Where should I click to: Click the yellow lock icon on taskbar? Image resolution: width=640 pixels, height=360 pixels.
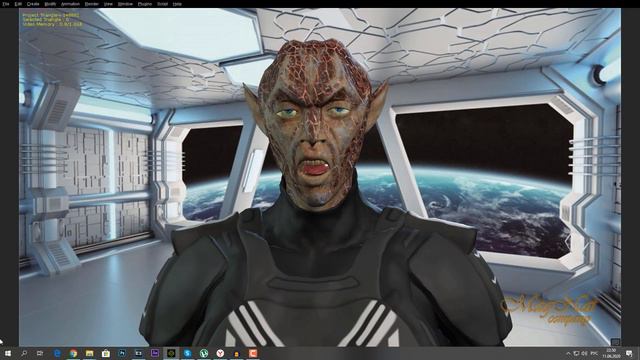coord(236,353)
